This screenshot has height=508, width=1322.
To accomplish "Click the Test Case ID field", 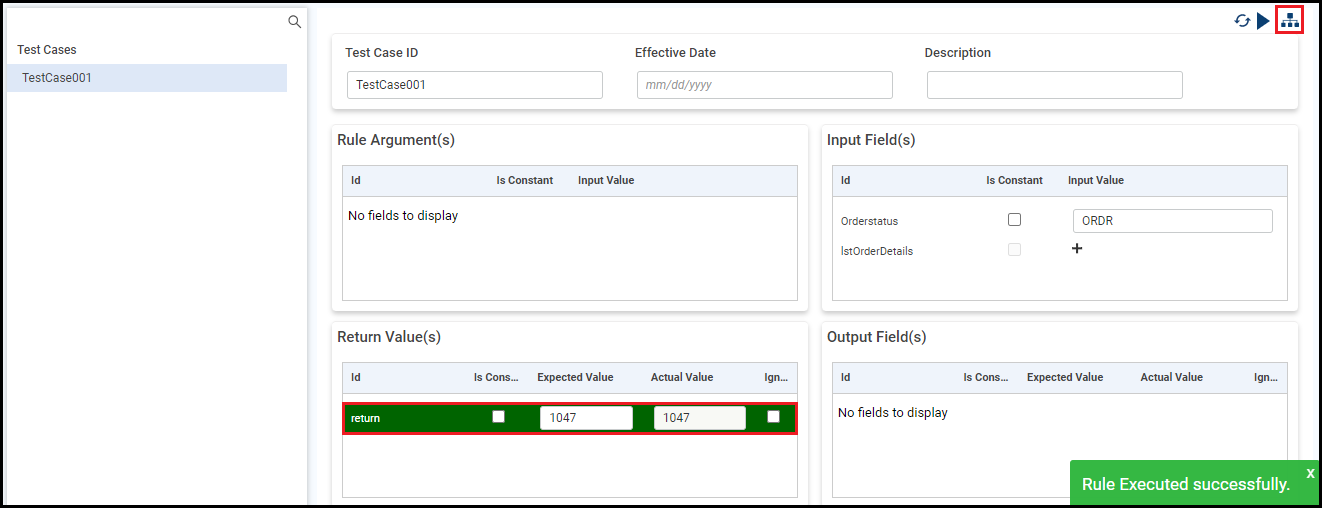I will click(x=474, y=85).
